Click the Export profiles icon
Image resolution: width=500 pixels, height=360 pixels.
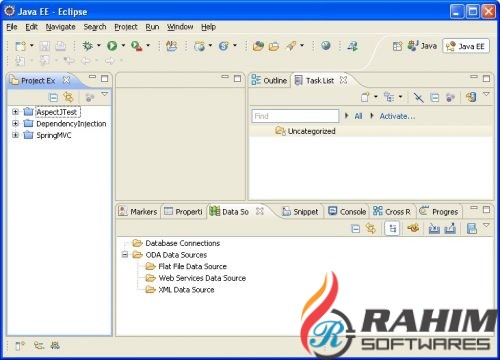pos(450,229)
